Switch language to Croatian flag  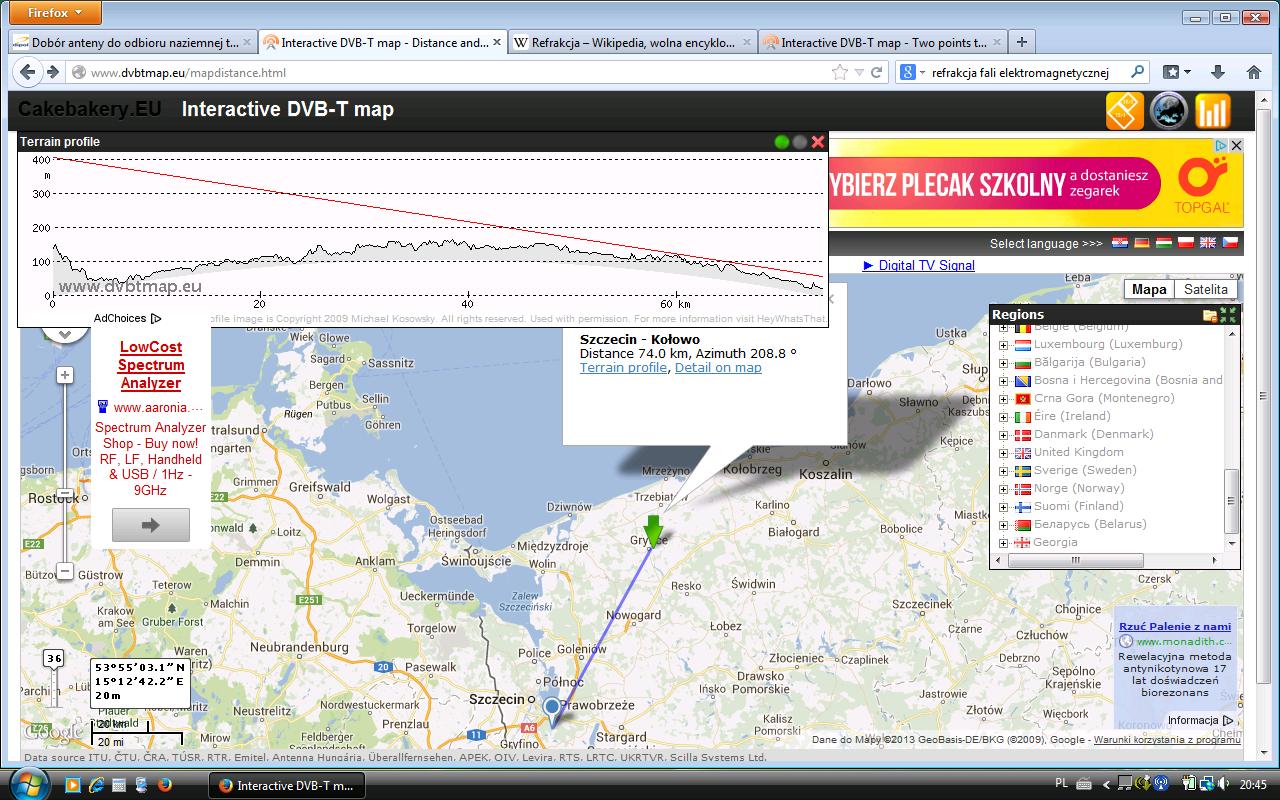point(1120,243)
